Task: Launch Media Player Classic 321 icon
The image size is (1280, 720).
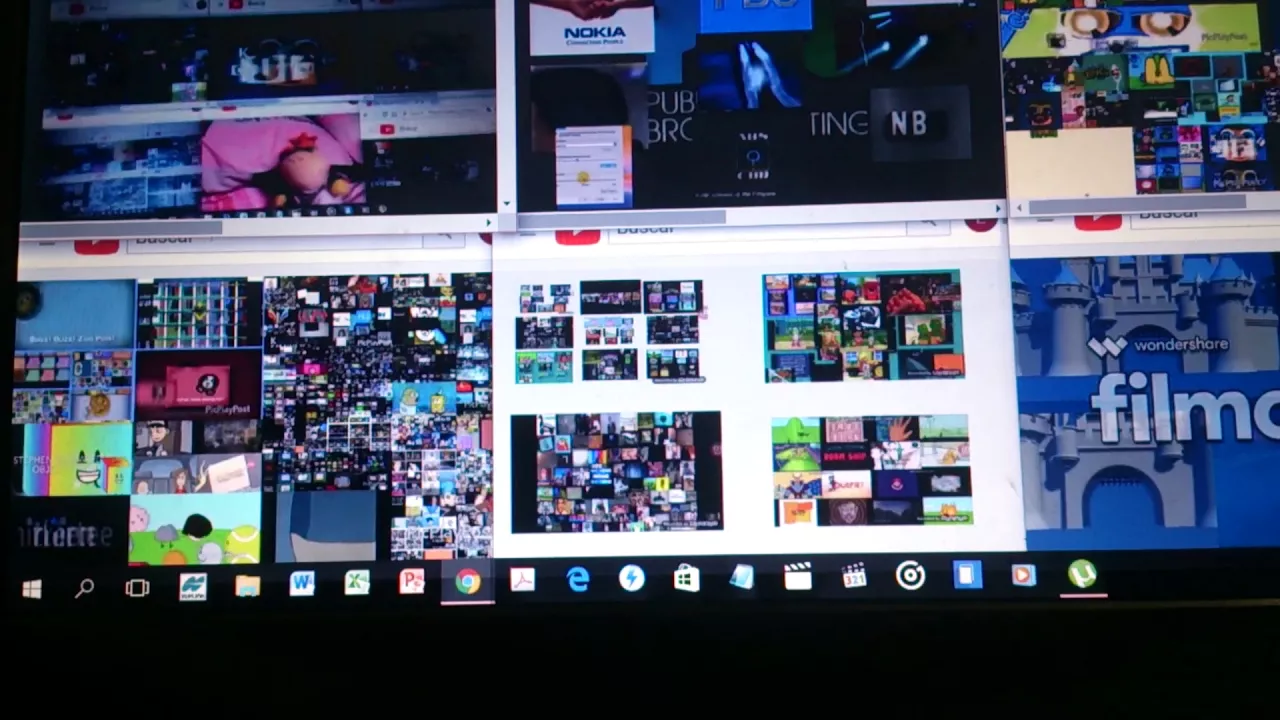Action: coord(854,575)
